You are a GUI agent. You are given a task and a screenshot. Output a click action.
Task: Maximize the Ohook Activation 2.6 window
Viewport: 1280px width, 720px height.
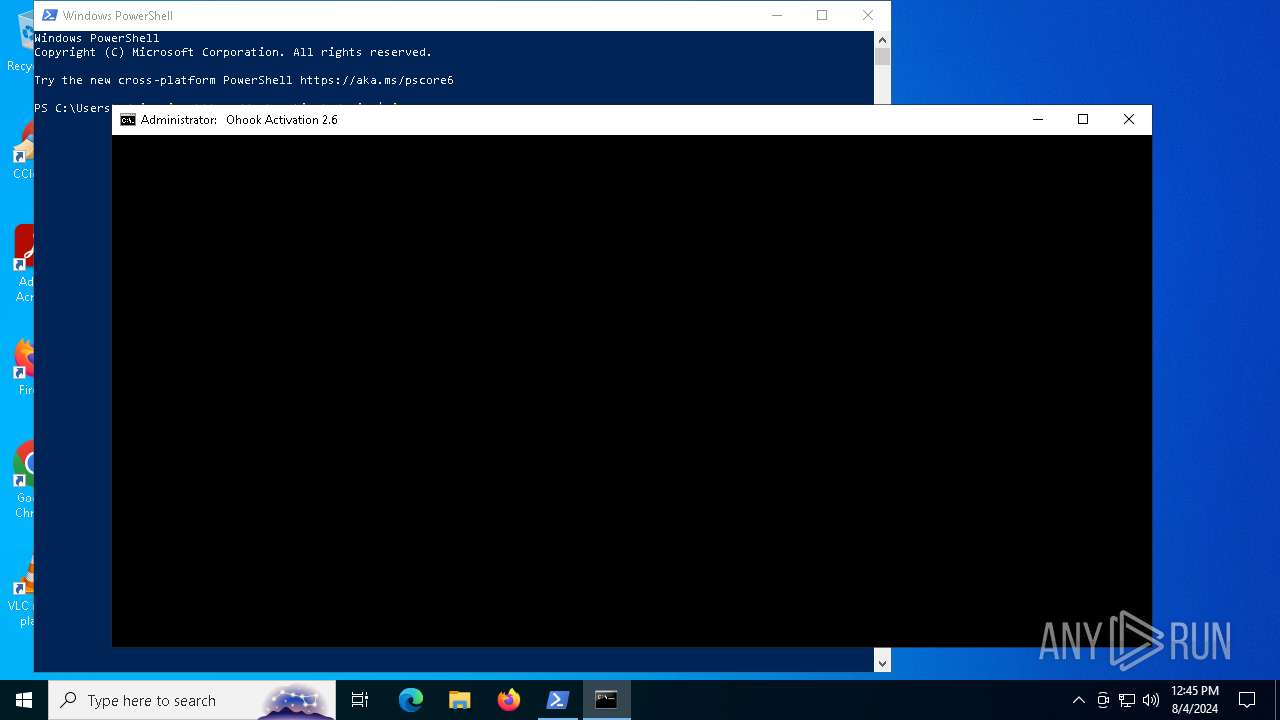[1083, 120]
